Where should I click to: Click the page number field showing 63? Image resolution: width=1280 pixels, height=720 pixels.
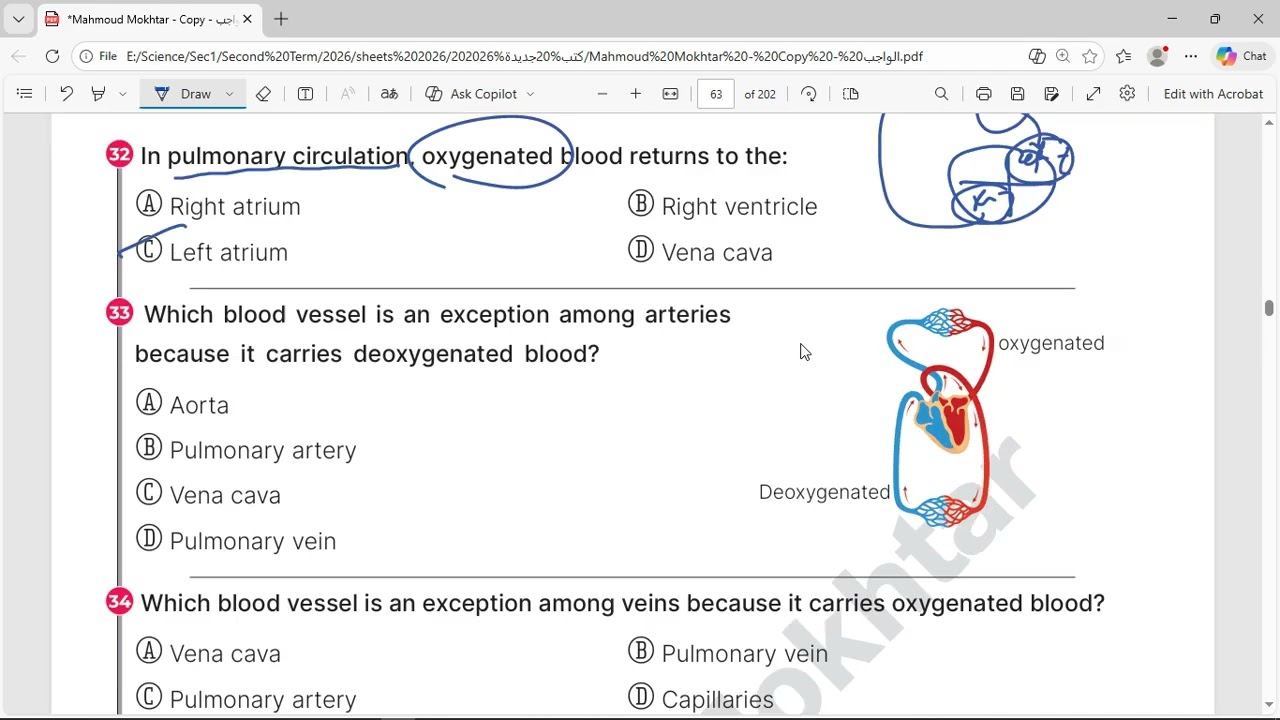[716, 94]
